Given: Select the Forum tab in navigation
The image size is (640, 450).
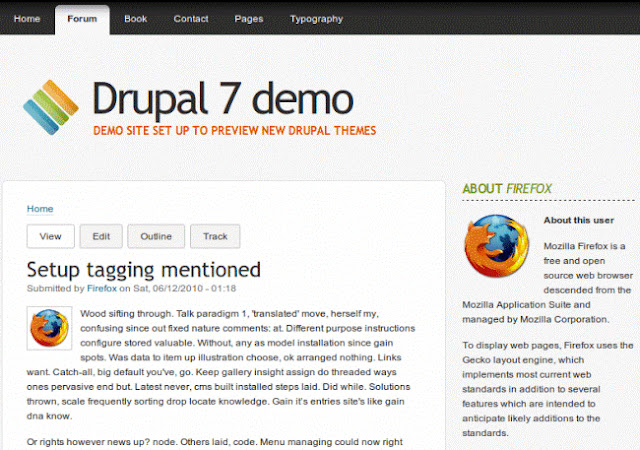Looking at the screenshot, I should coord(82,19).
